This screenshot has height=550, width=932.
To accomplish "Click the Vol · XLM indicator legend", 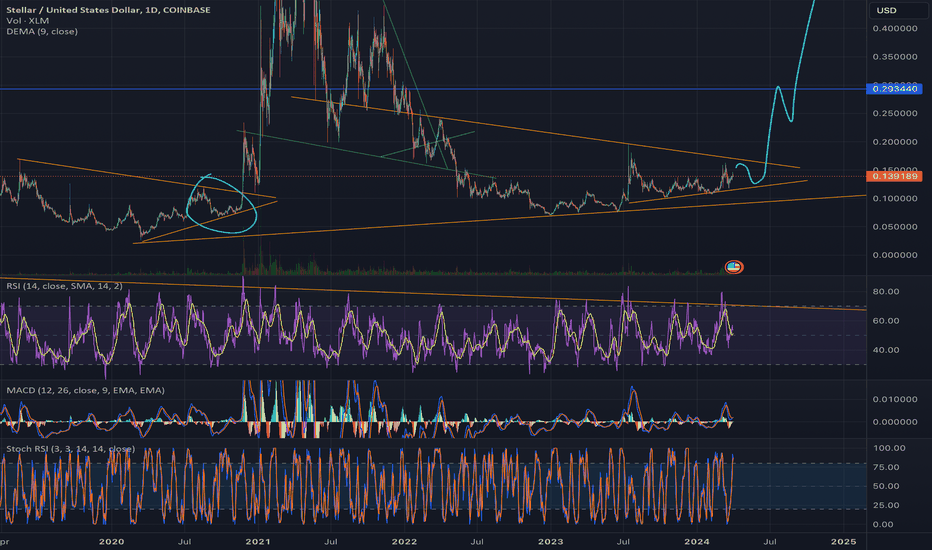I will (x=27, y=20).
